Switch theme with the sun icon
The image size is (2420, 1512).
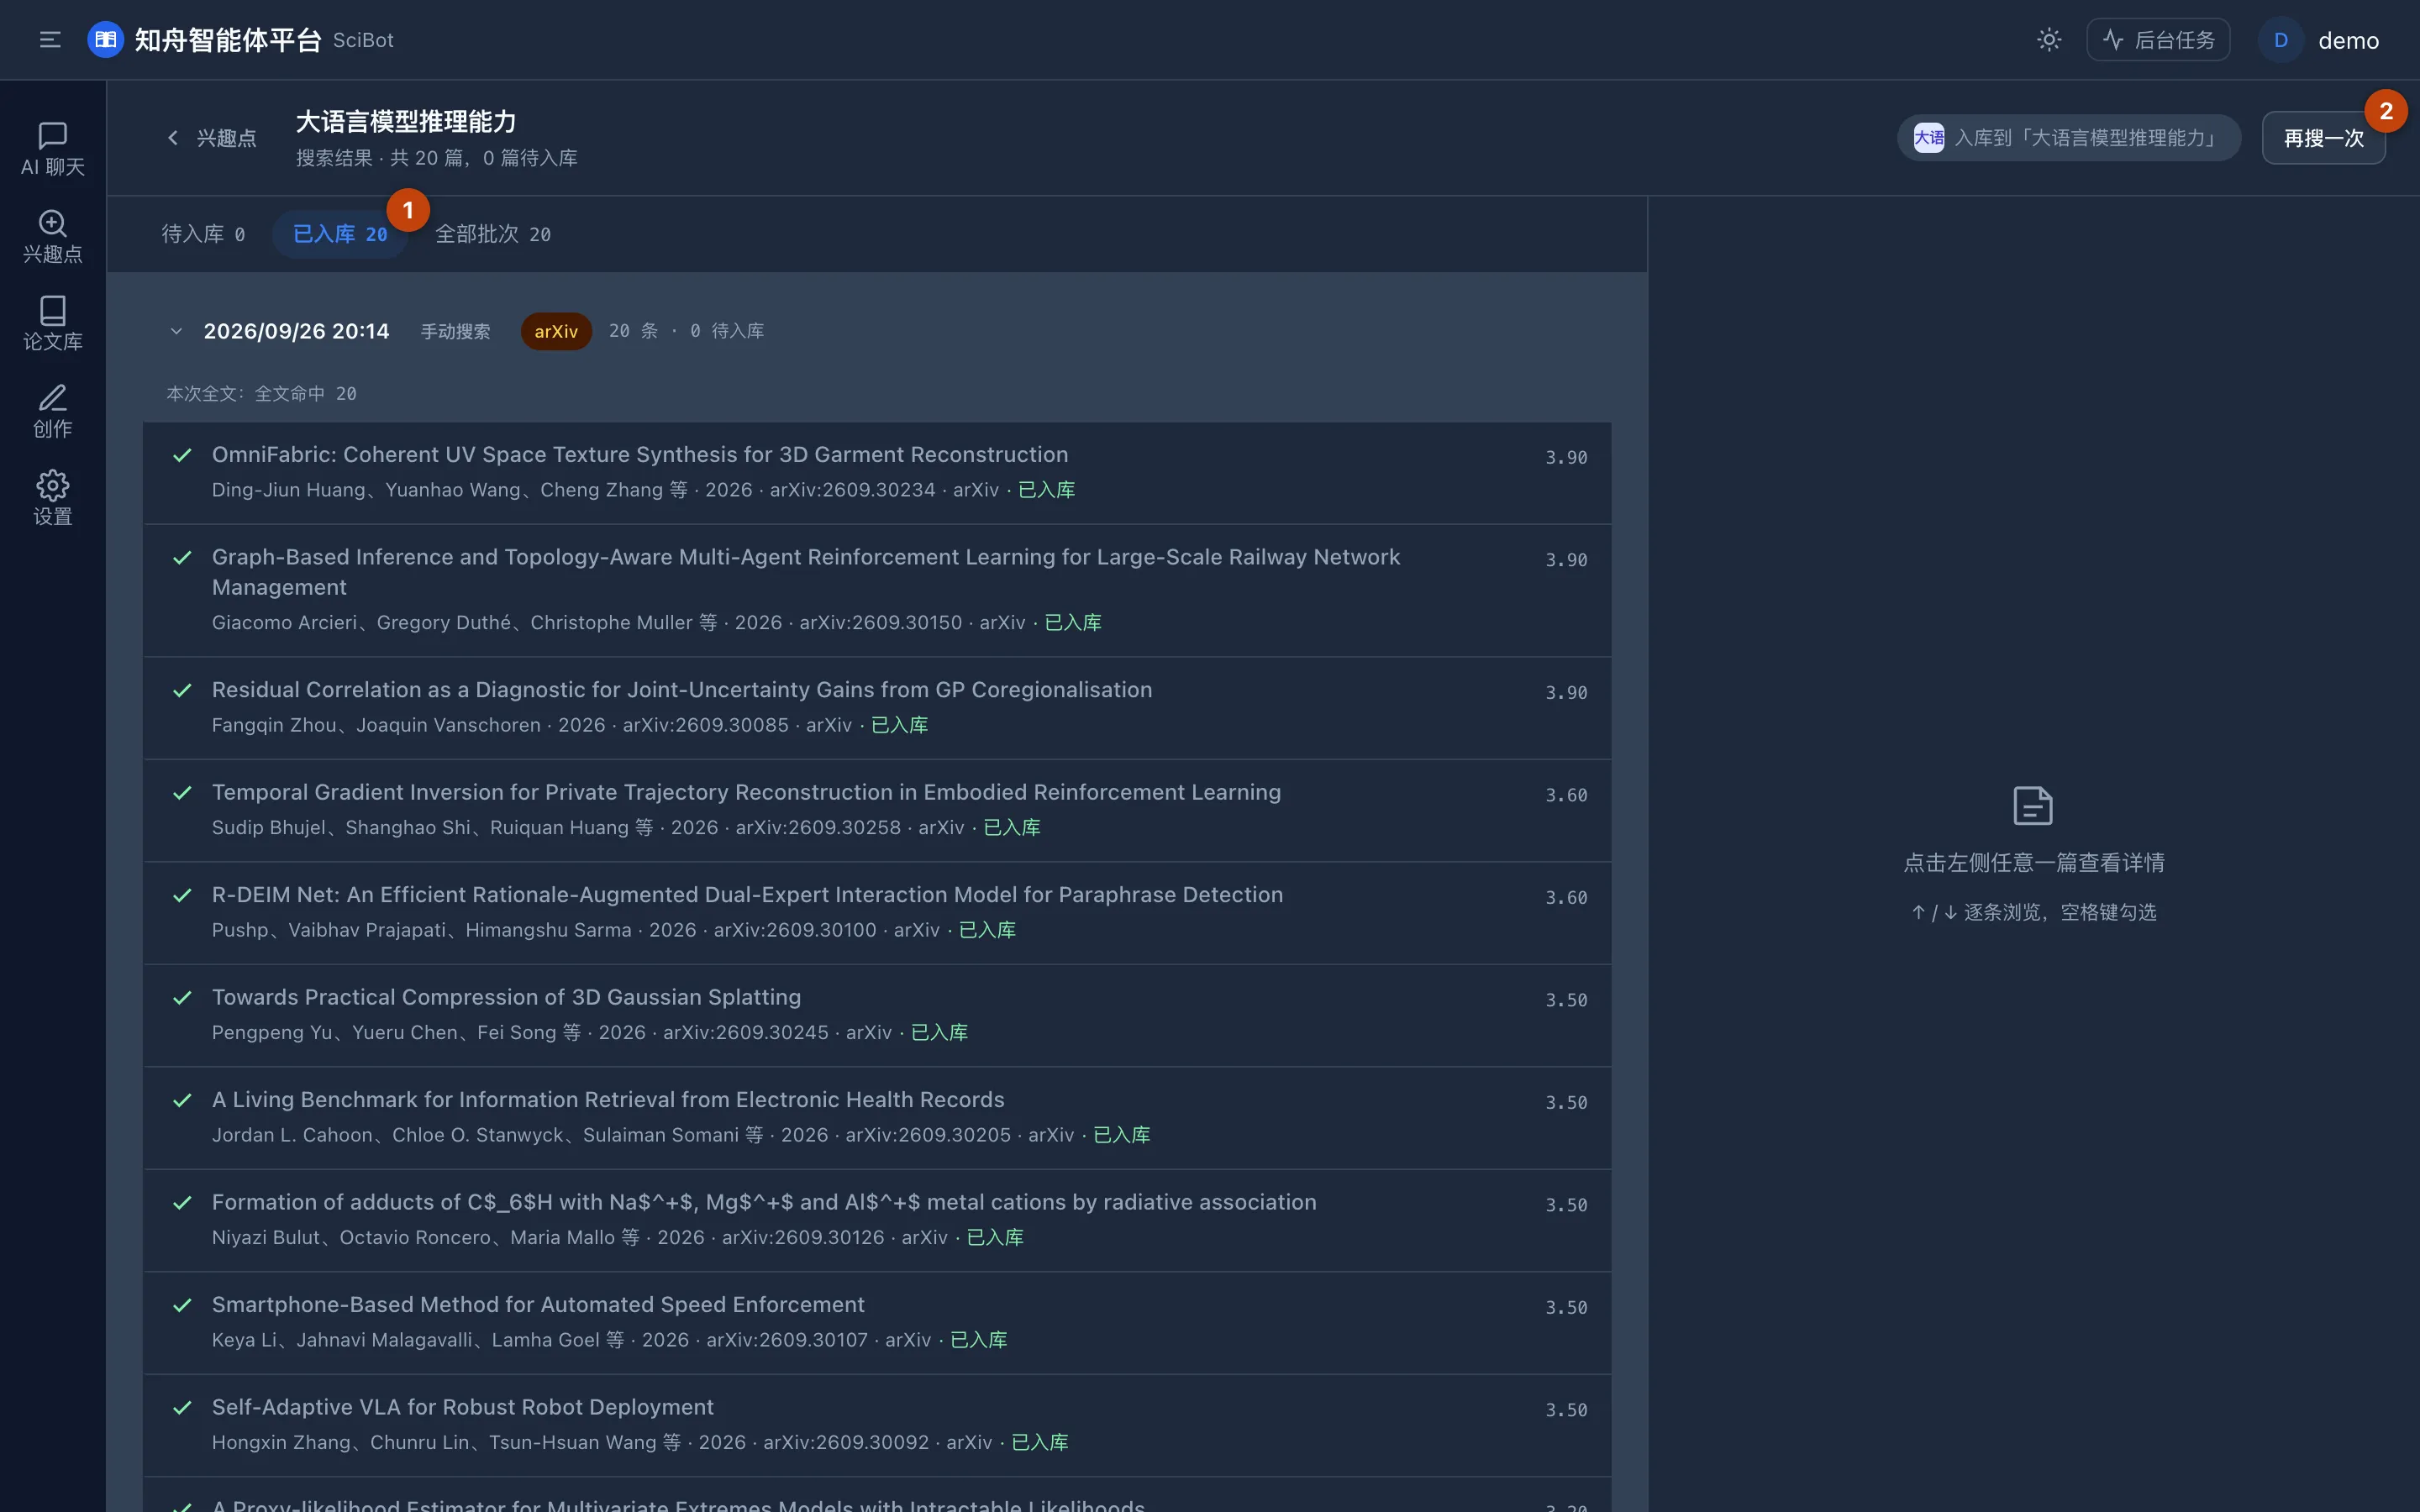2049,40
